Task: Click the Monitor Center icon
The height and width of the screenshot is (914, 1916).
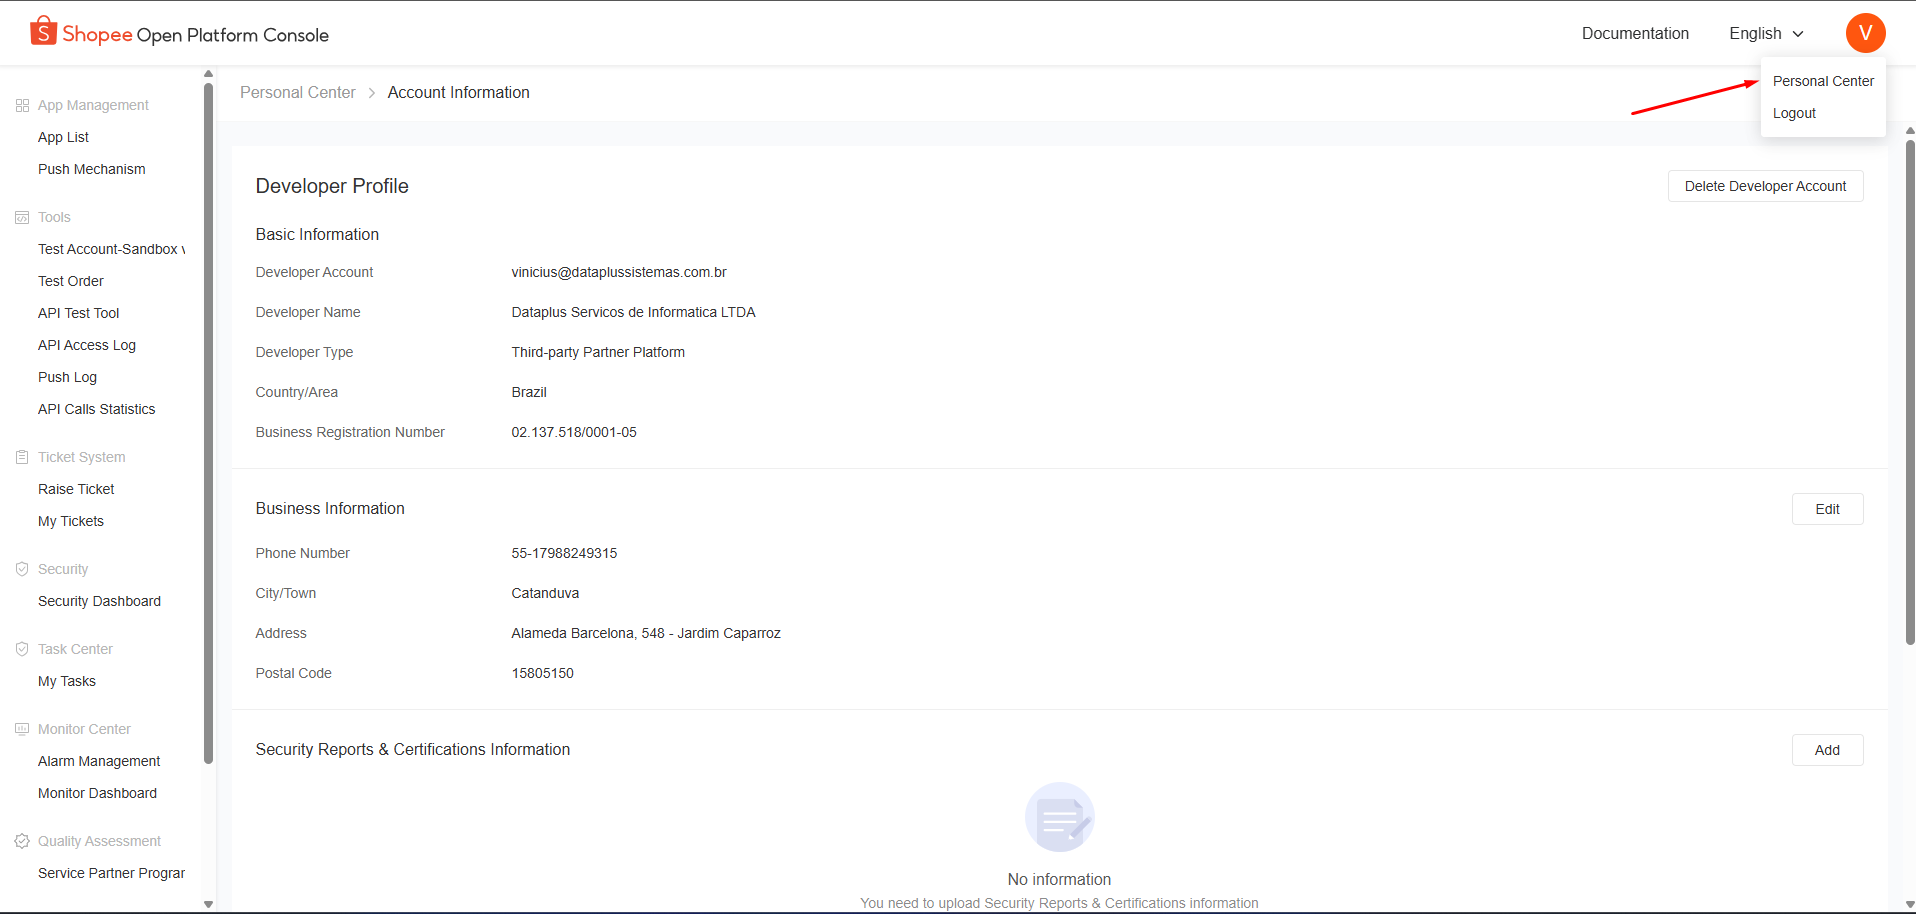Action: pos(22,729)
